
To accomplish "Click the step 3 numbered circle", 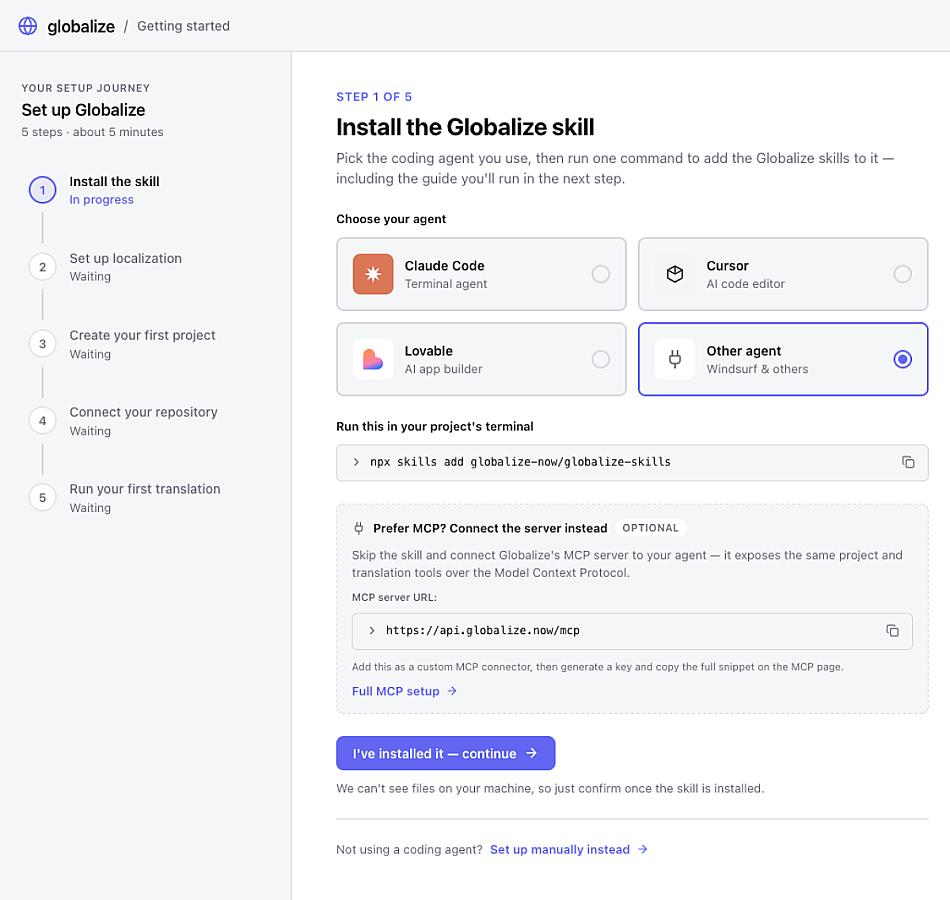I will pyautogui.click(x=42, y=344).
